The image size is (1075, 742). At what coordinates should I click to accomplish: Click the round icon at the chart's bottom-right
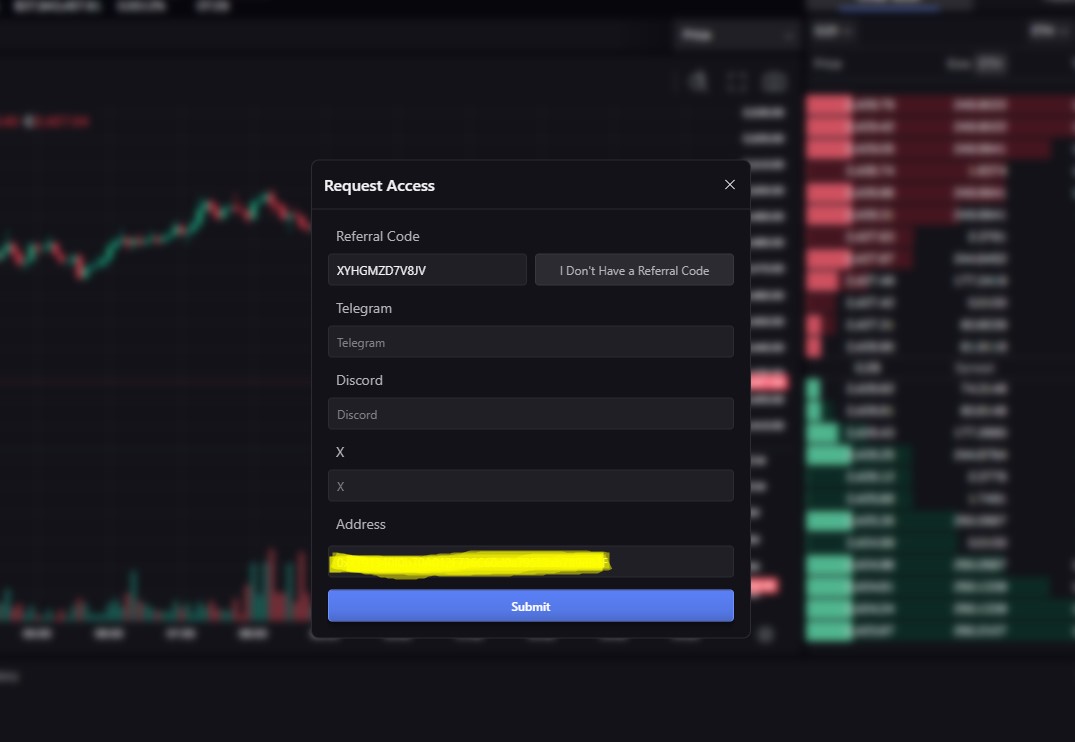pos(766,634)
